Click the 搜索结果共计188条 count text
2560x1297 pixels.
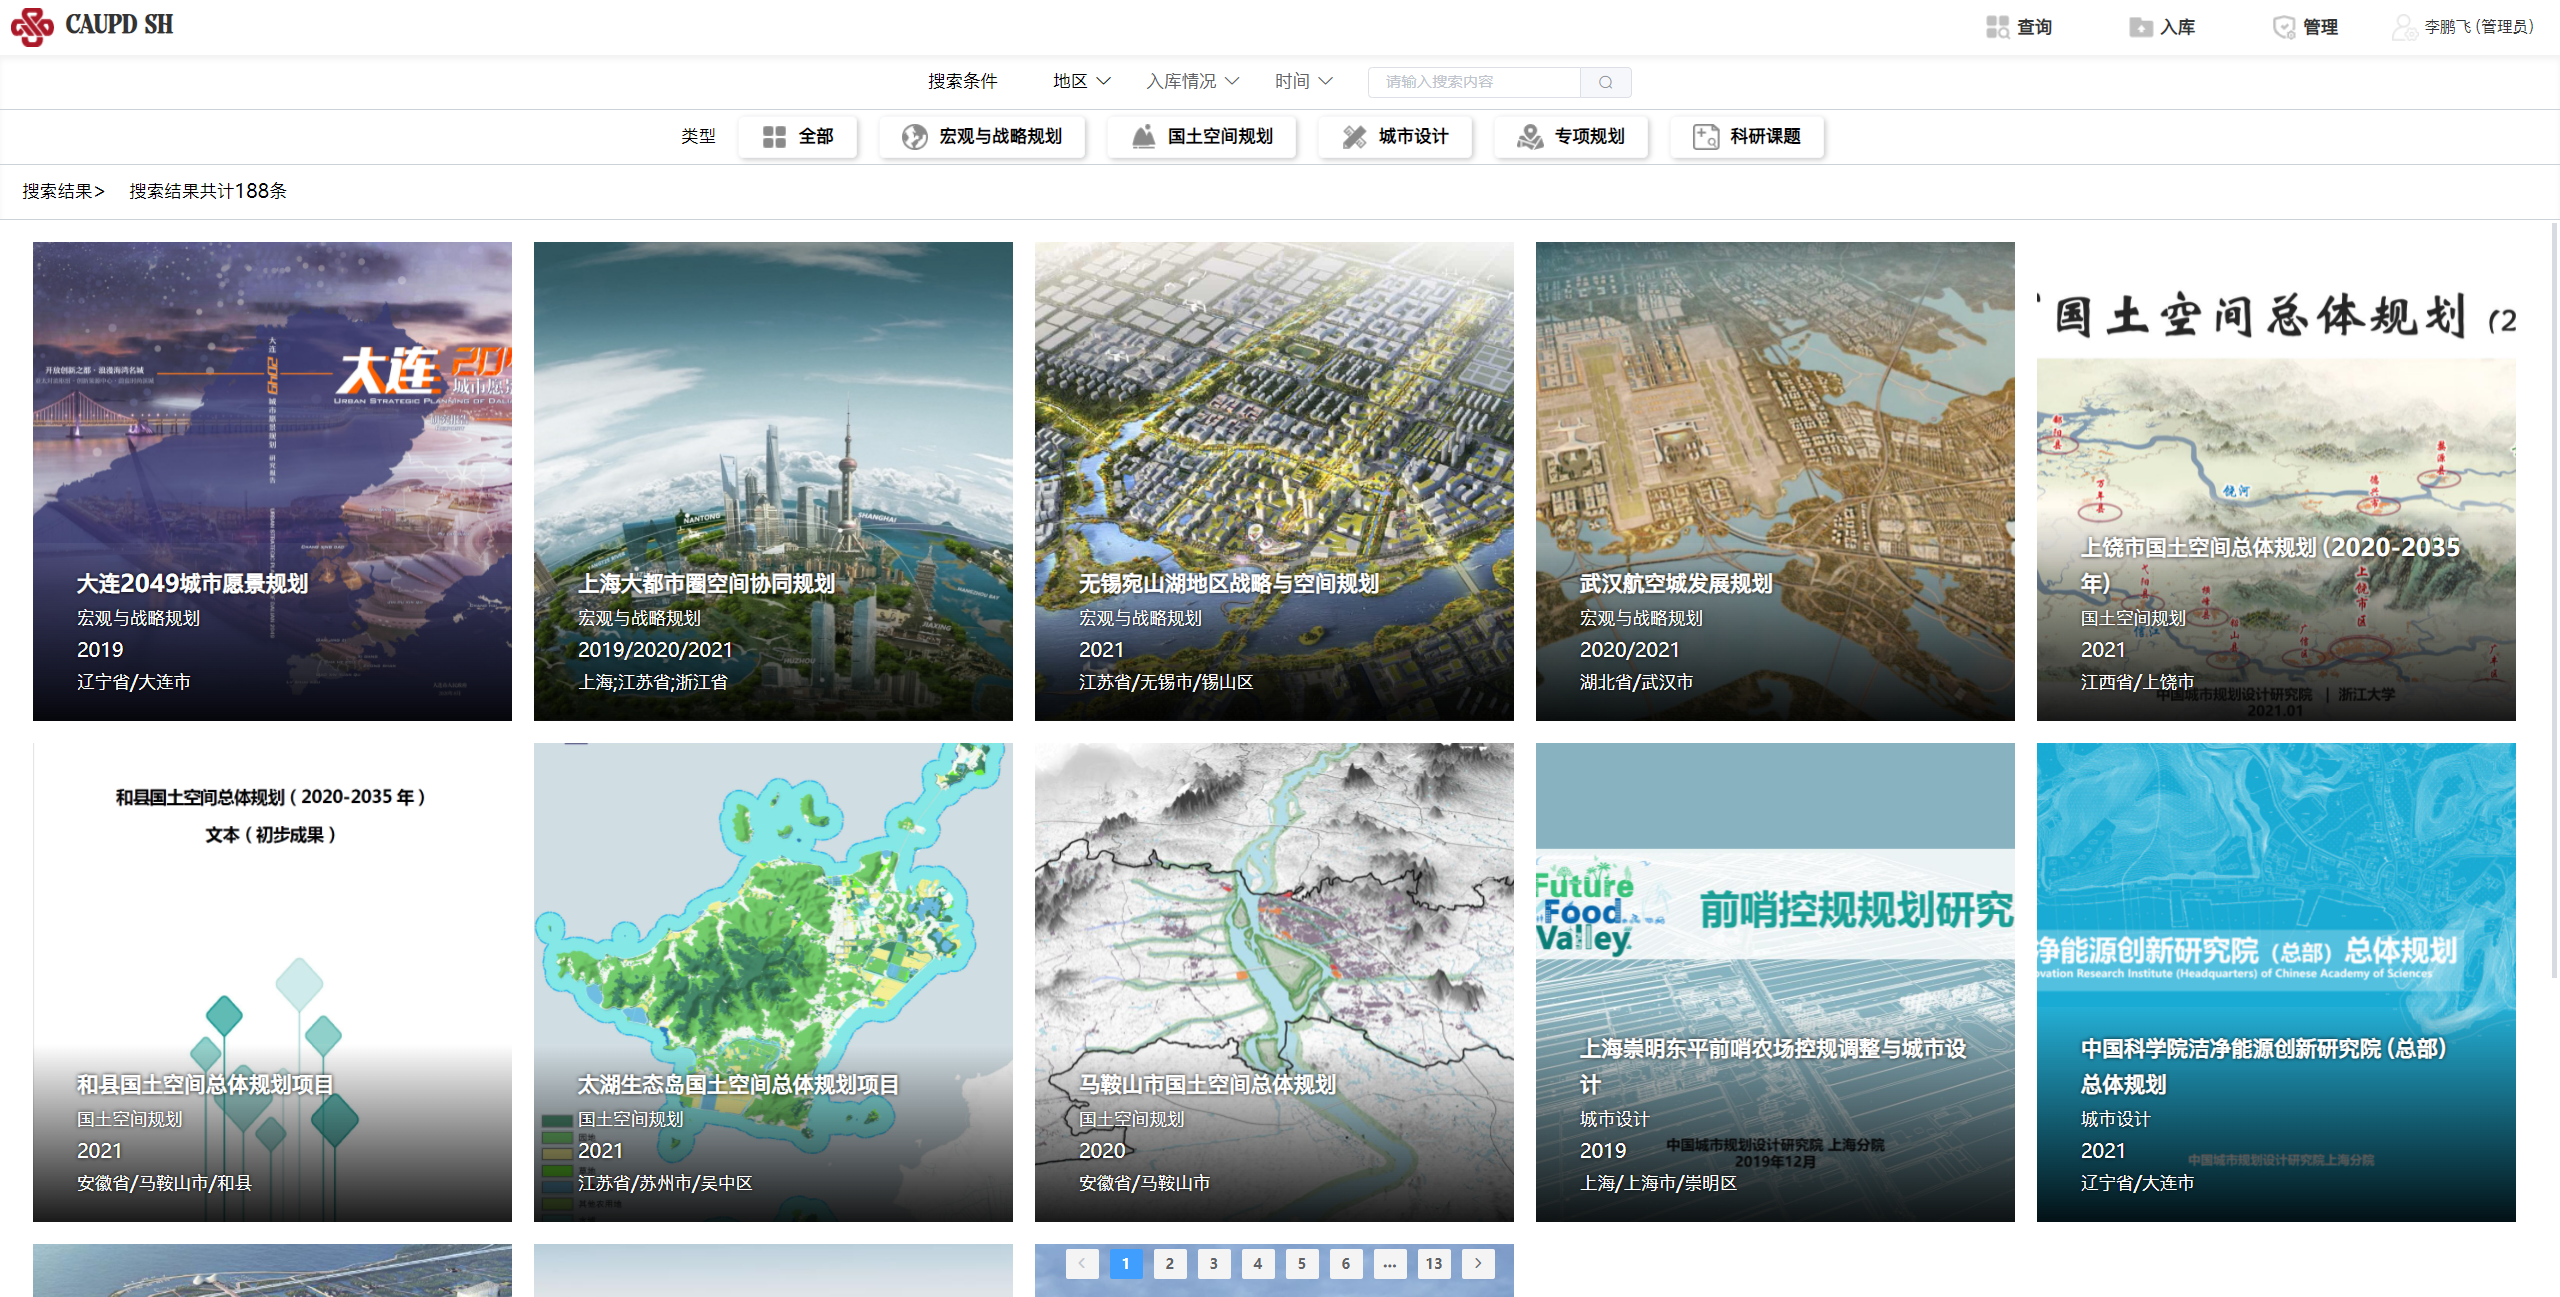pos(208,191)
